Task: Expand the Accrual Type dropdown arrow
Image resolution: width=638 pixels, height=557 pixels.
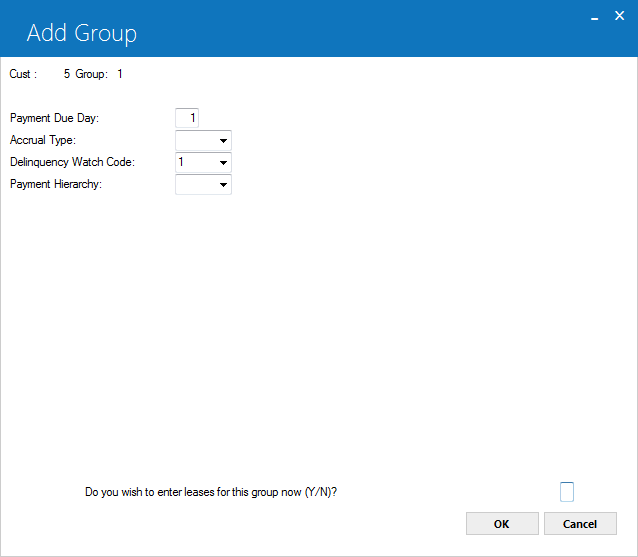Action: click(x=223, y=140)
